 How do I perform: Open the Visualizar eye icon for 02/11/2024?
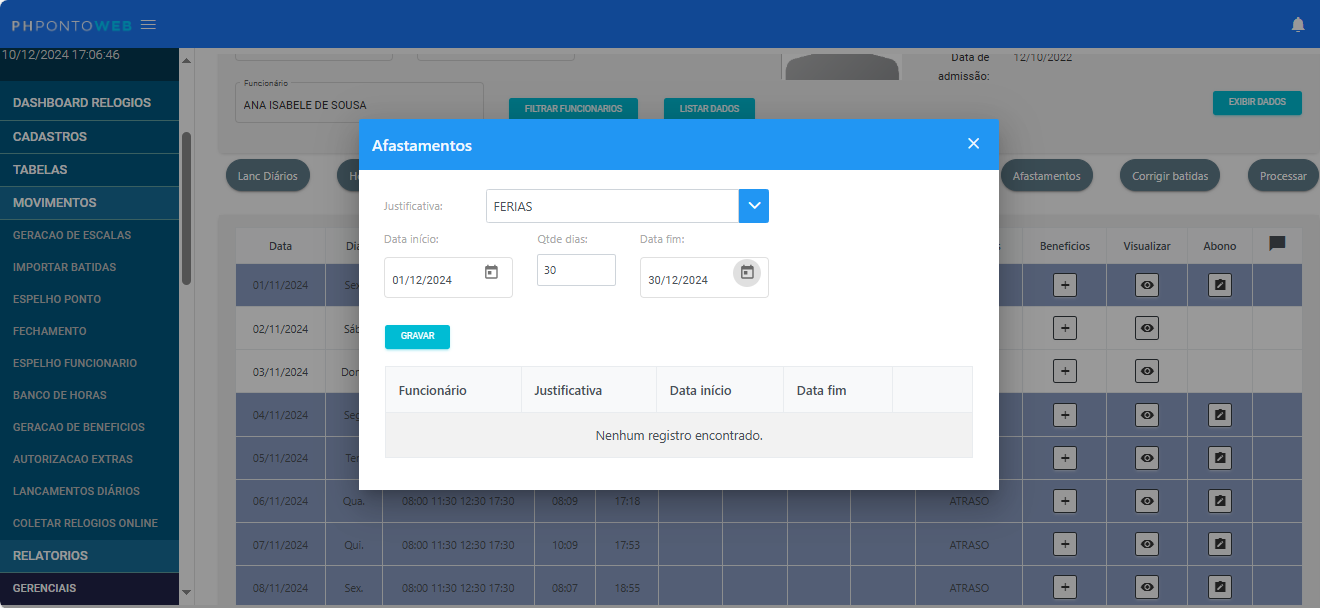[1146, 328]
